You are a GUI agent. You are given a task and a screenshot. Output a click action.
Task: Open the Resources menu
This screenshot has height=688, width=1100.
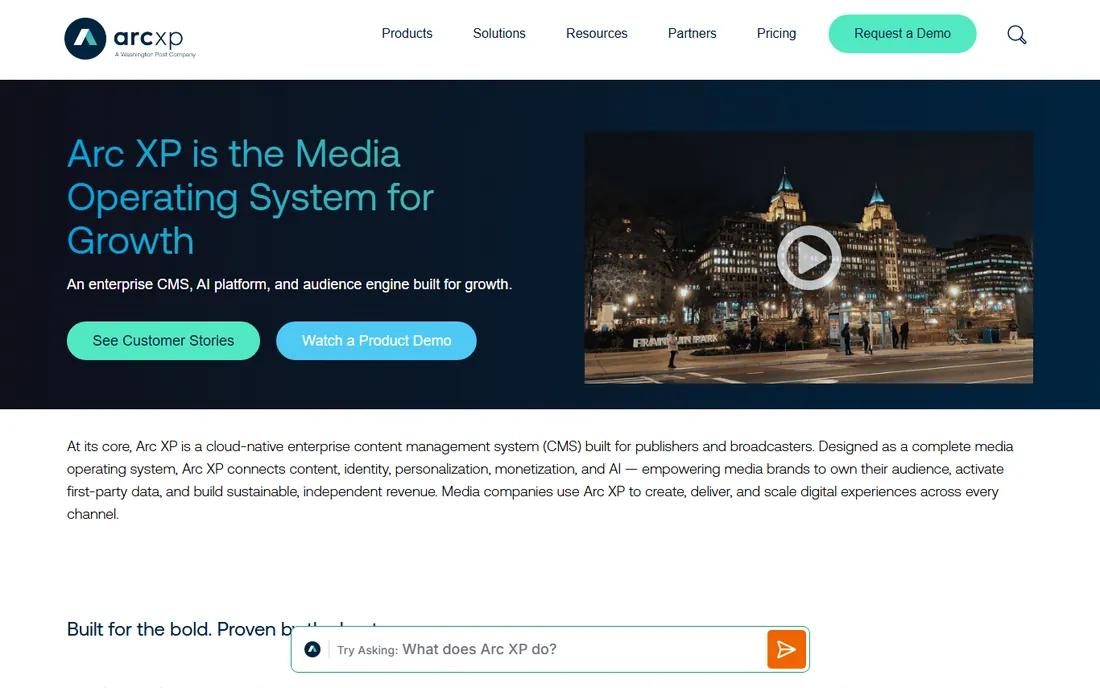[596, 34]
